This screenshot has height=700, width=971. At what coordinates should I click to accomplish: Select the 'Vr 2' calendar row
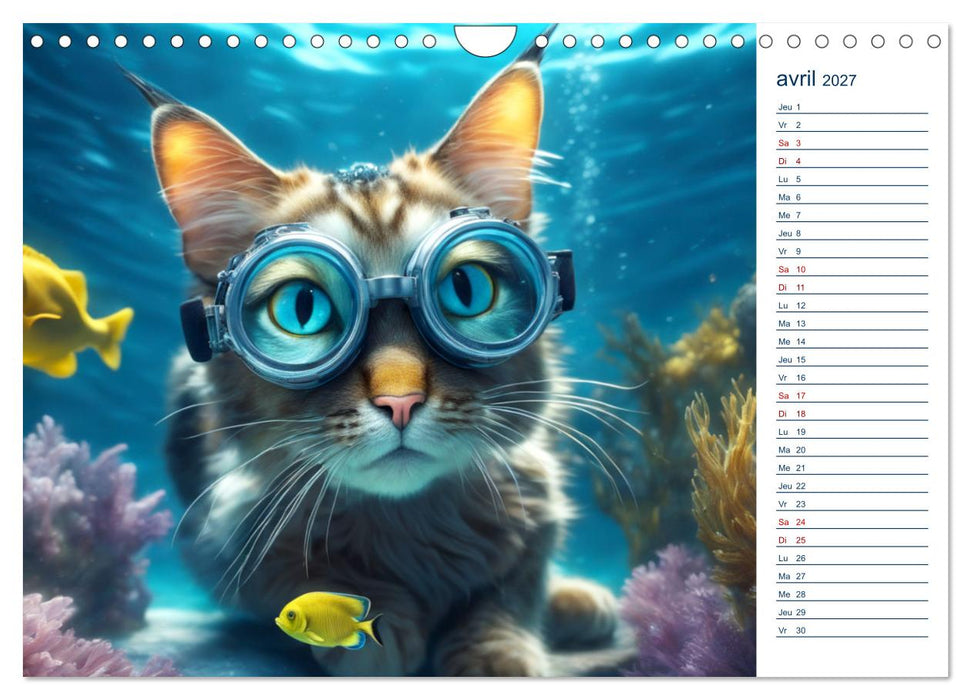[x=851, y=125]
